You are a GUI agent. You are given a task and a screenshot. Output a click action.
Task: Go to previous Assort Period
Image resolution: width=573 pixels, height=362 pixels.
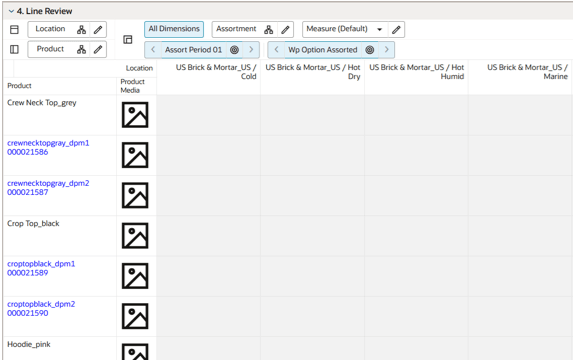(153, 49)
